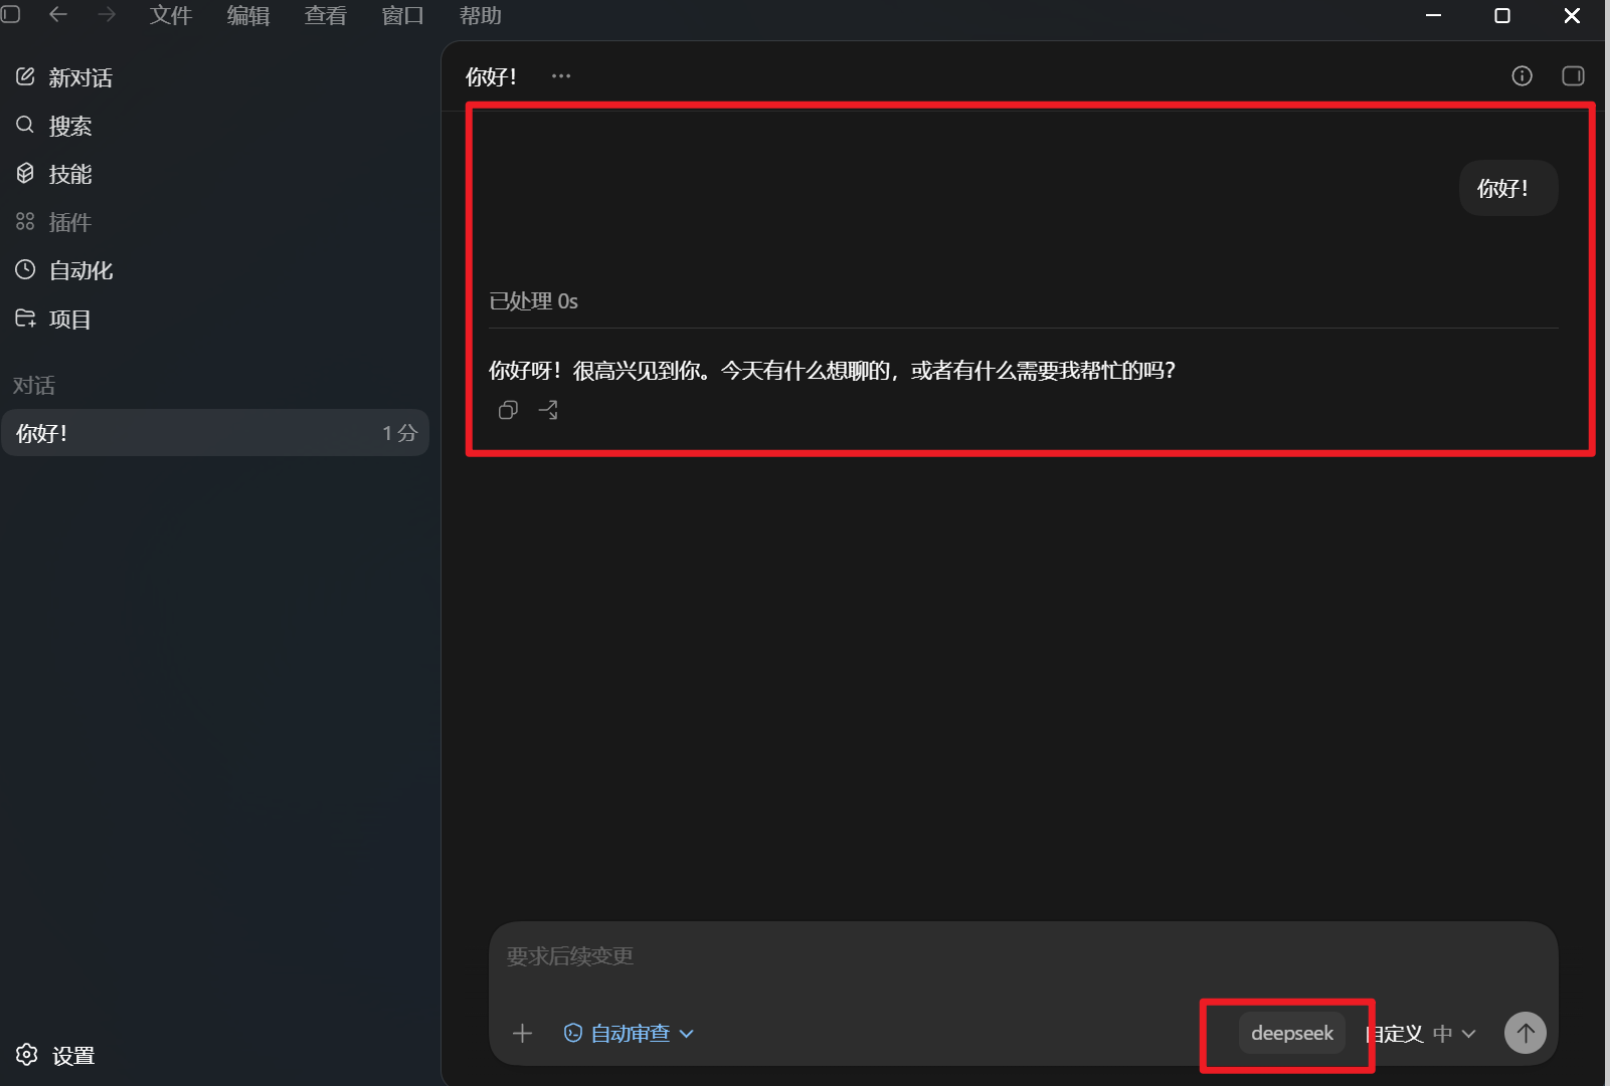Click the four-circles icon beside 插件

click(x=25, y=221)
